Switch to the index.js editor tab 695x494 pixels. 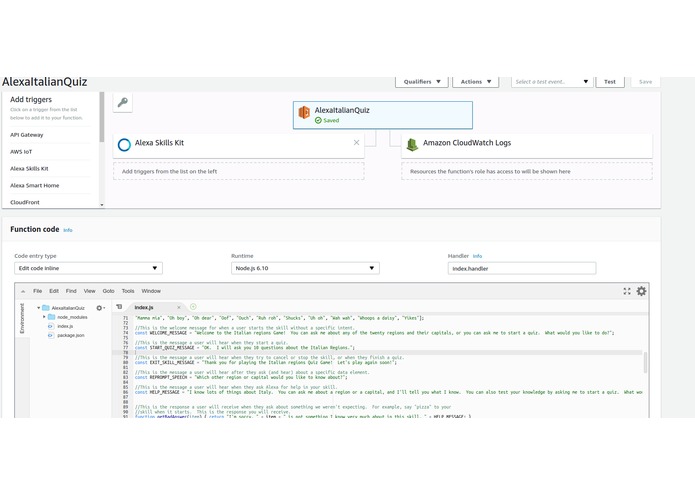144,307
